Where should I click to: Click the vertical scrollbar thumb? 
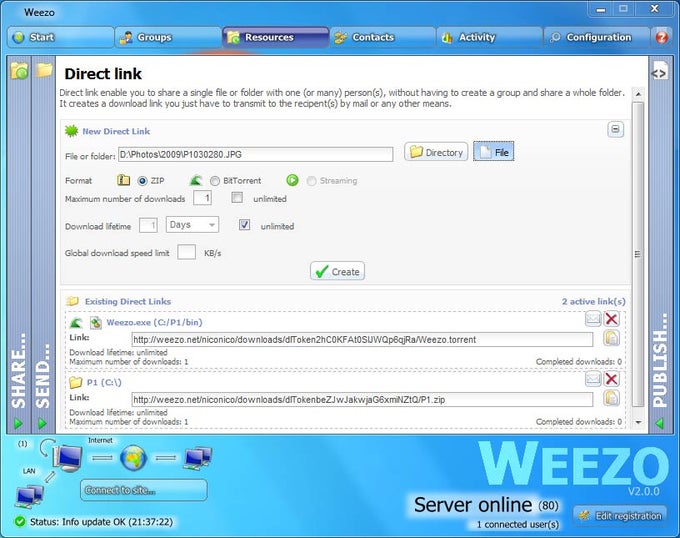(638, 254)
